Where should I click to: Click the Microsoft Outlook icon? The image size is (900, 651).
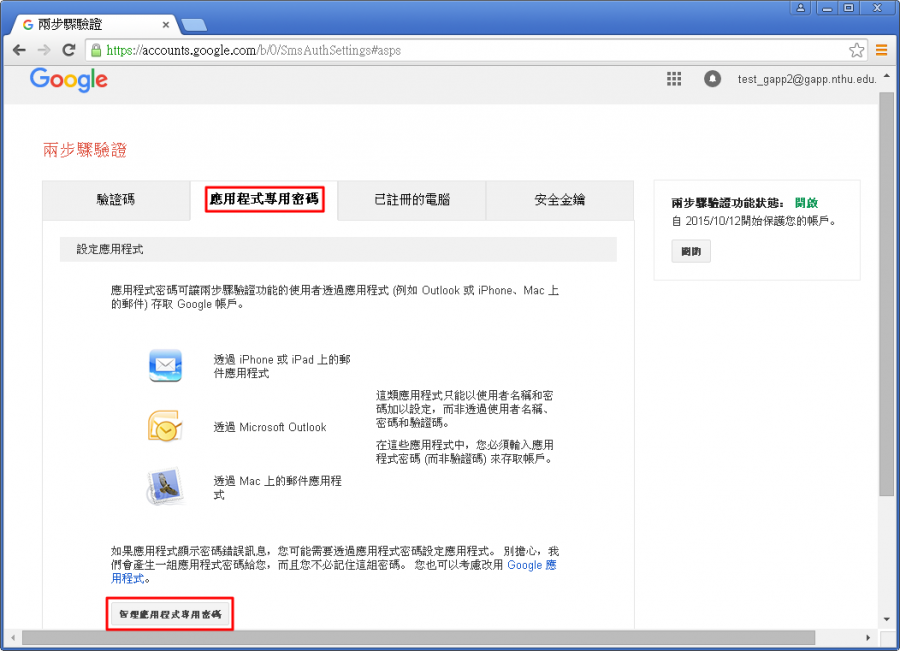click(164, 427)
